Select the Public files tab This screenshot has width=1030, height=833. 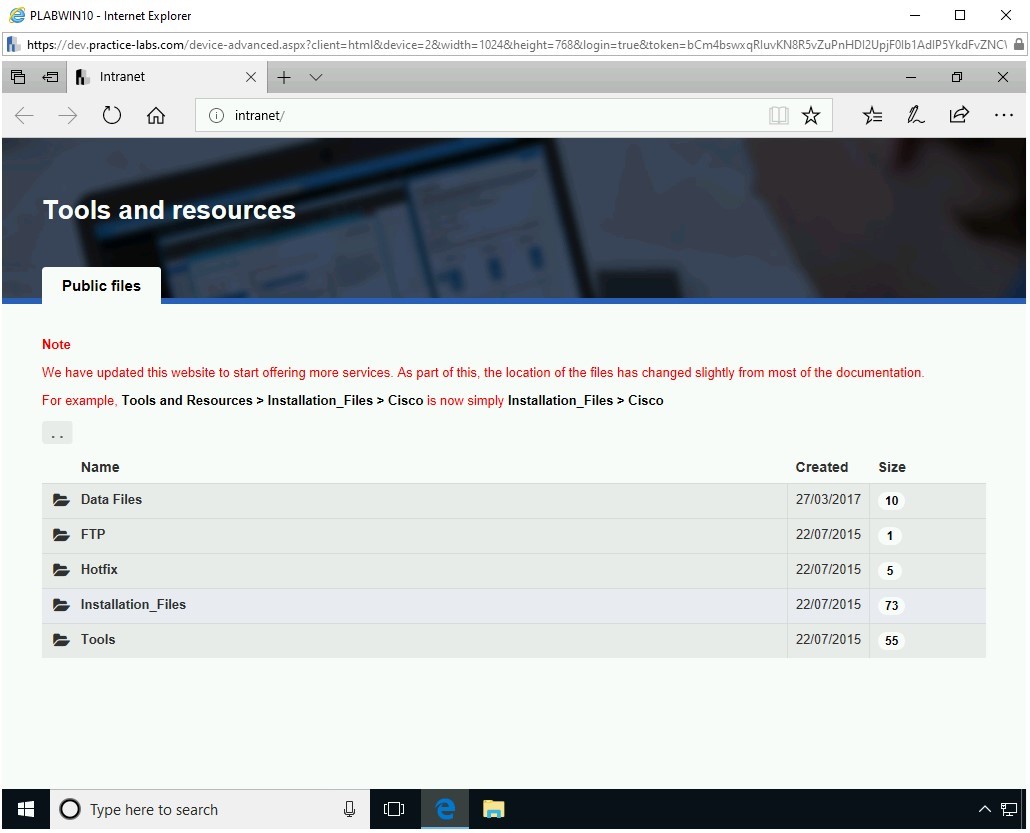tap(100, 285)
